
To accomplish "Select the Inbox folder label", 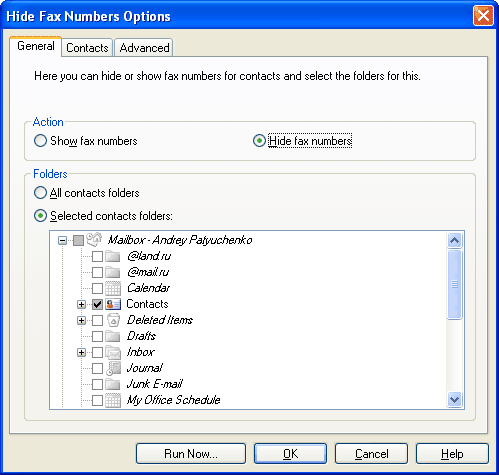I will click(141, 352).
